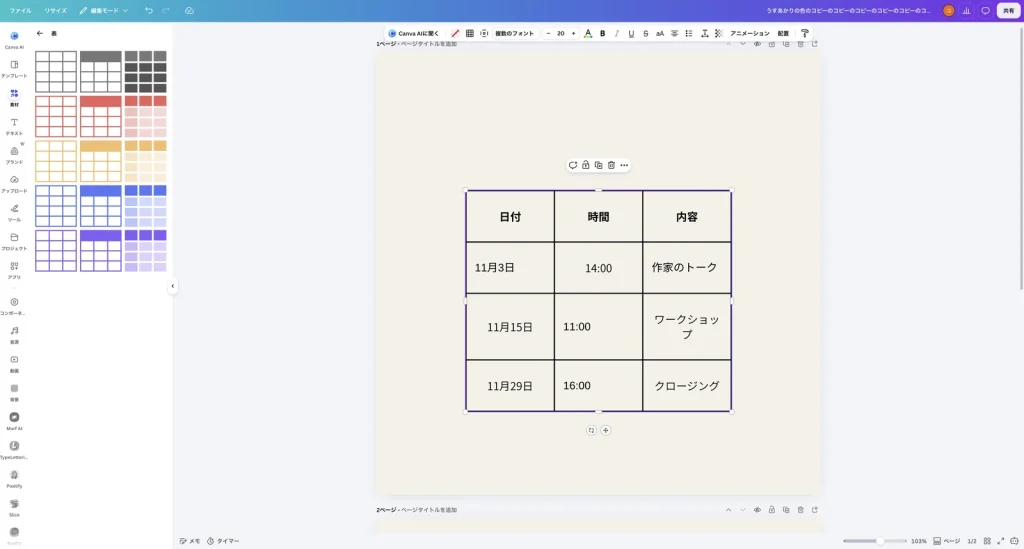Increase font size with plus button
1024x549 pixels.
point(573,33)
